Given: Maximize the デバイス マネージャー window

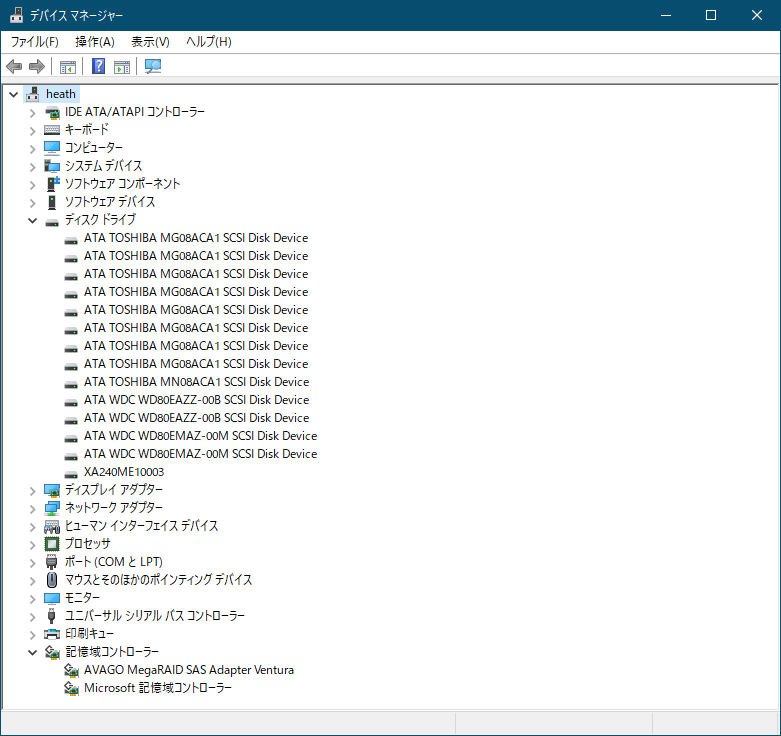Looking at the screenshot, I should point(711,15).
